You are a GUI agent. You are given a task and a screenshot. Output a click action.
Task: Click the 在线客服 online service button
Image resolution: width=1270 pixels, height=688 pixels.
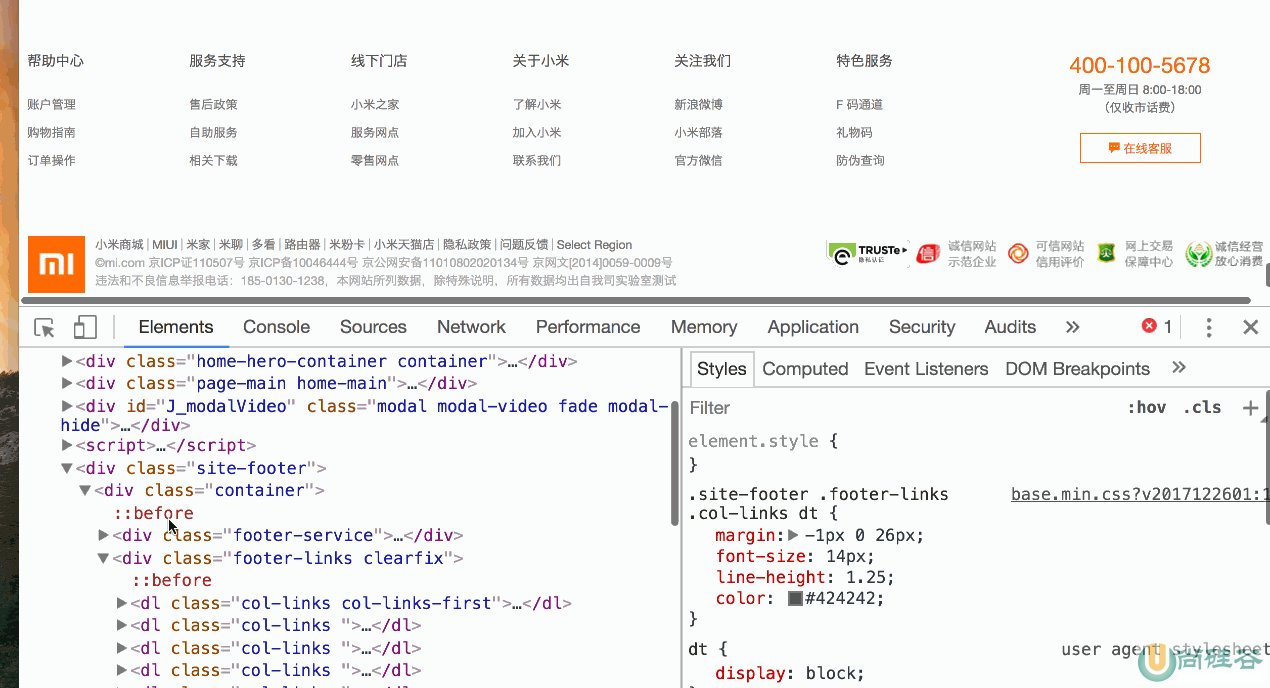pos(1140,148)
